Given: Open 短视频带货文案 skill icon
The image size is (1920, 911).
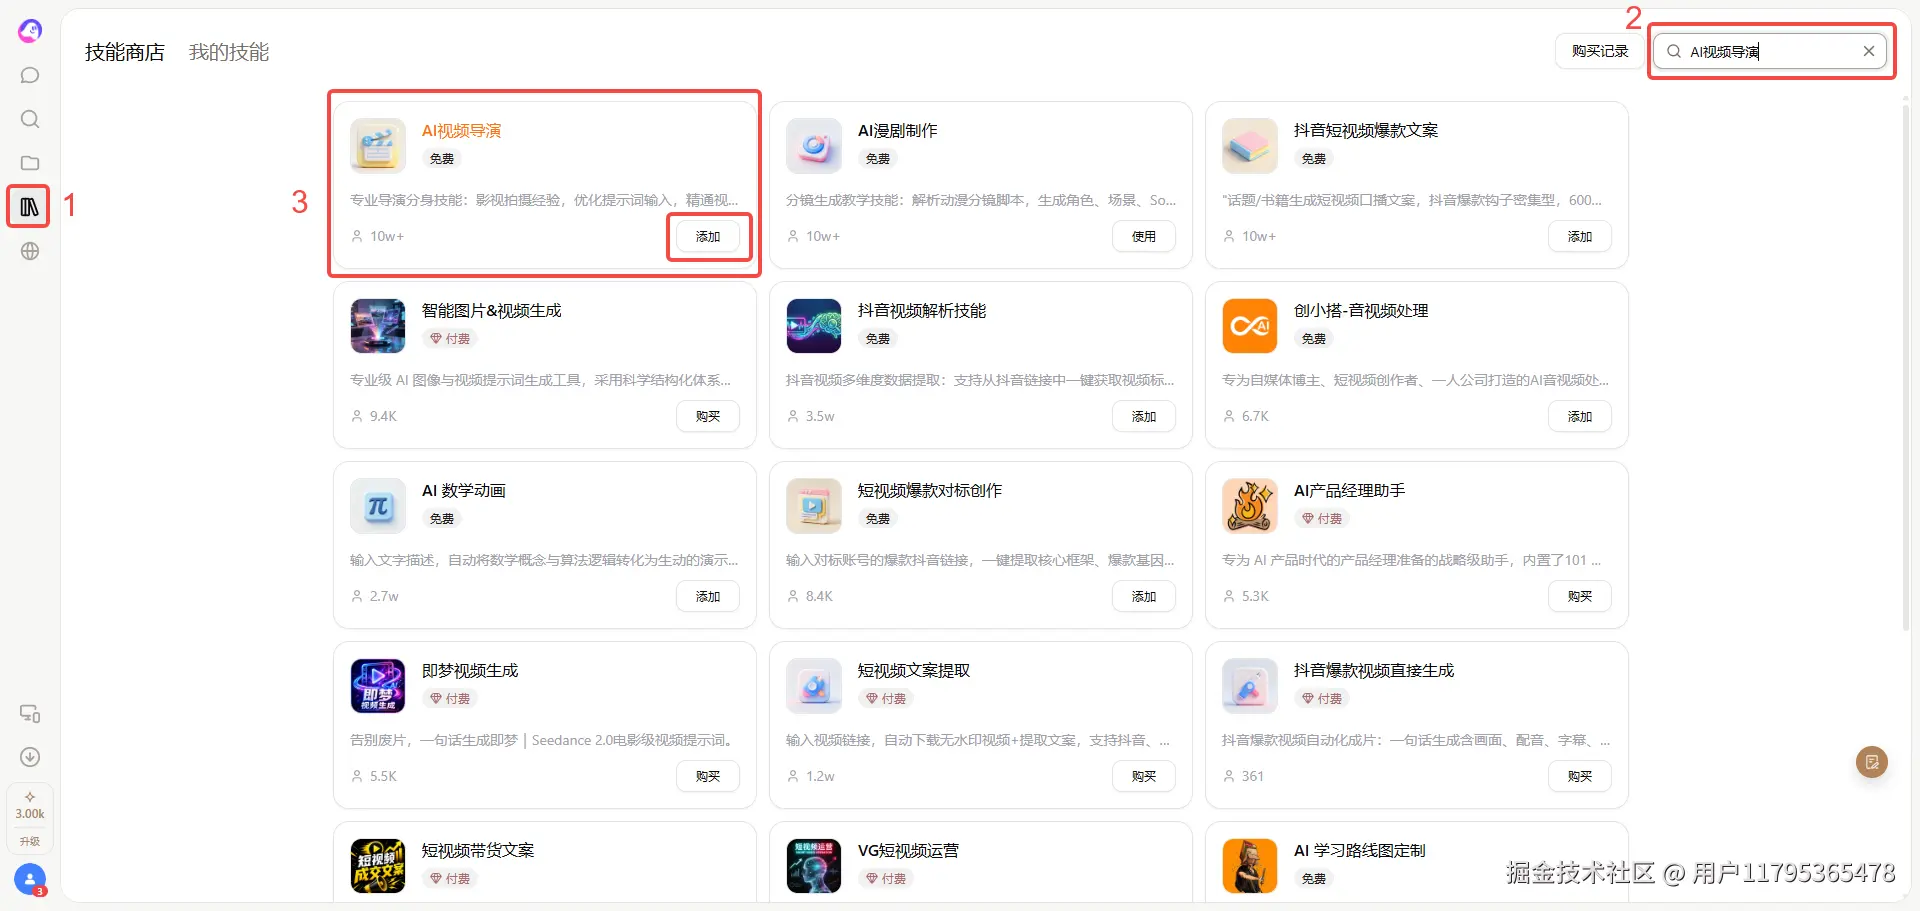Looking at the screenshot, I should [x=378, y=866].
